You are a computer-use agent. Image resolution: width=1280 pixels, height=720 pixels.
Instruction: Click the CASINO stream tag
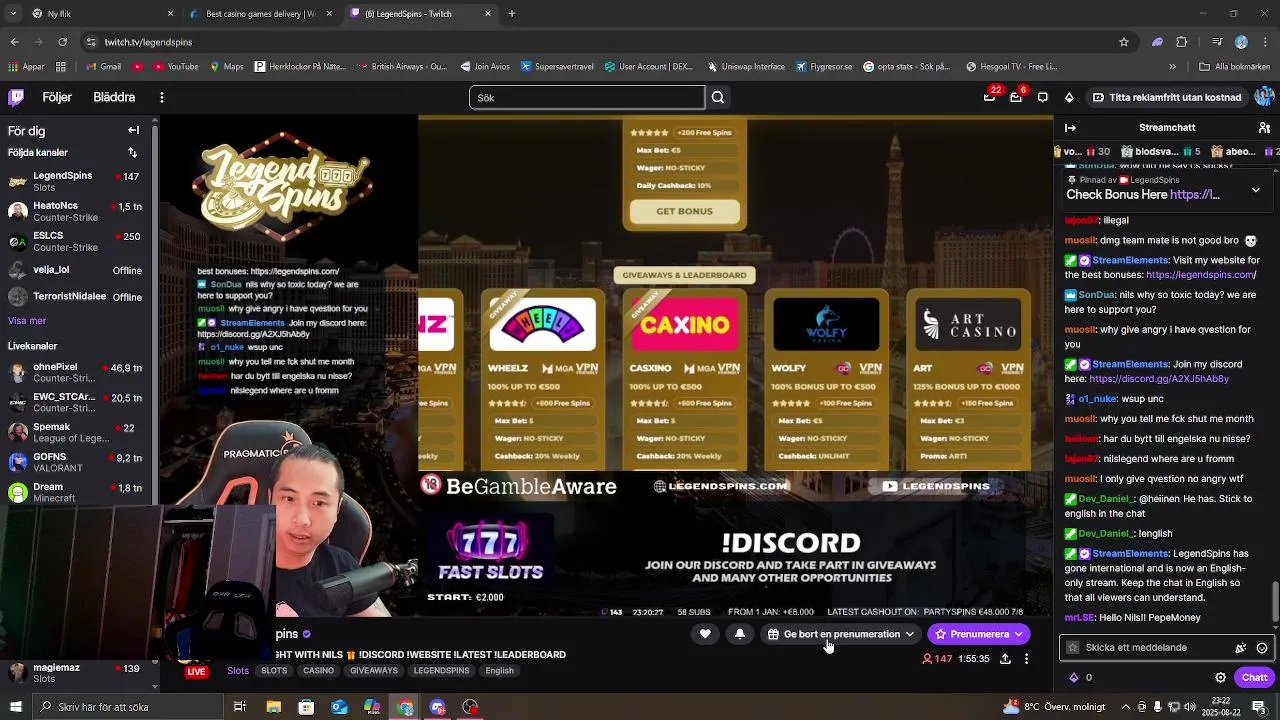coord(318,671)
